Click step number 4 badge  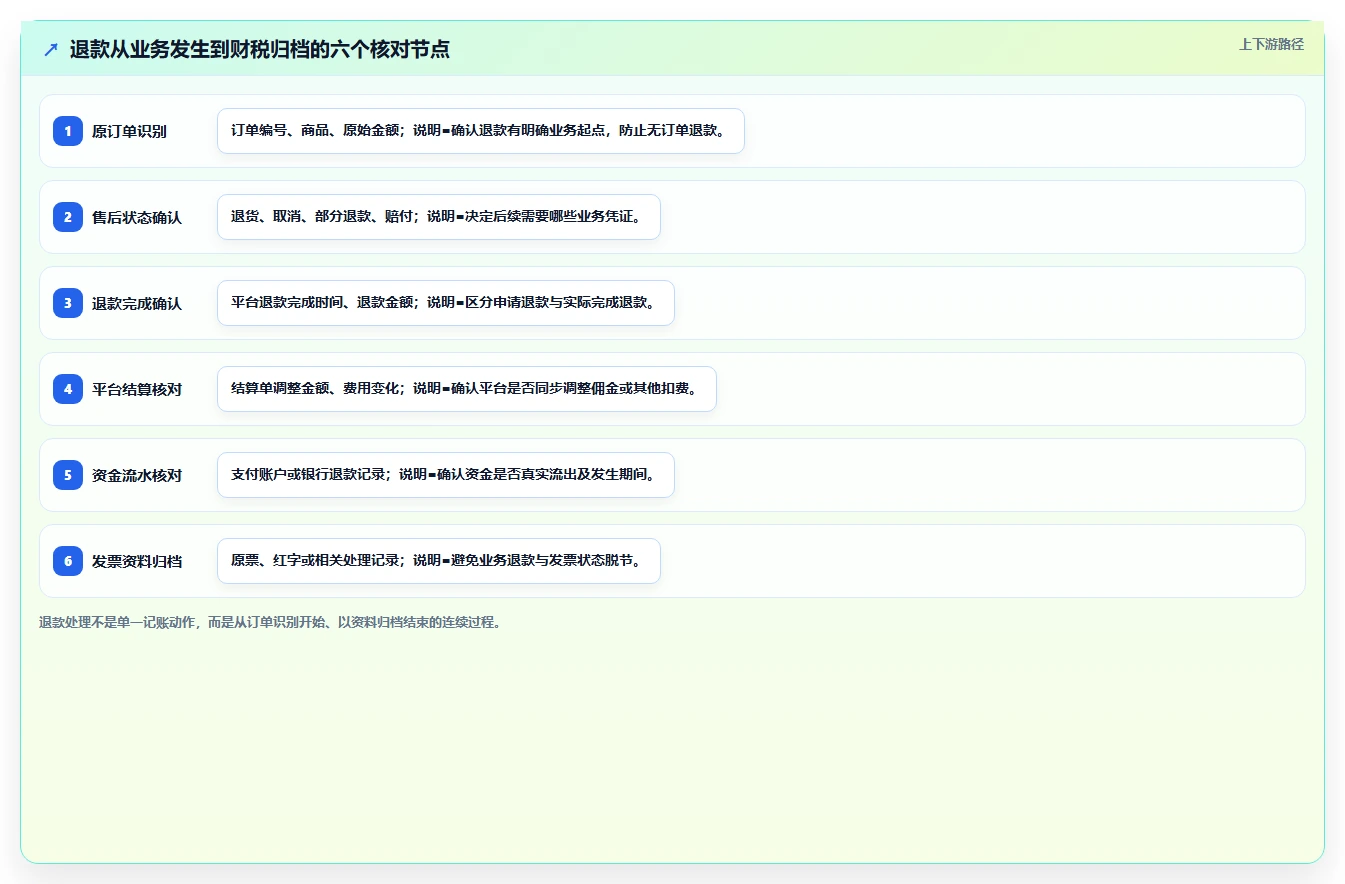coord(68,389)
